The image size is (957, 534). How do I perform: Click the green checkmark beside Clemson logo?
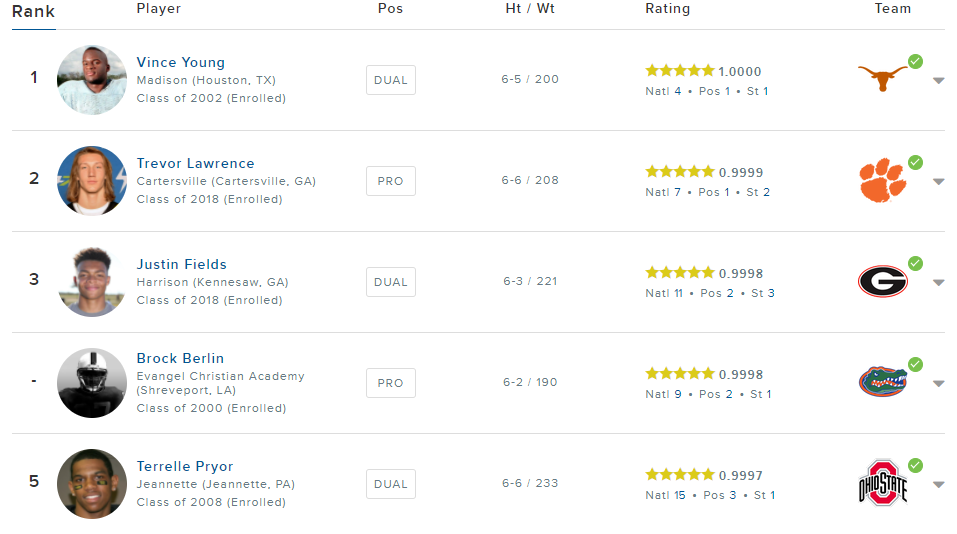pos(915,162)
